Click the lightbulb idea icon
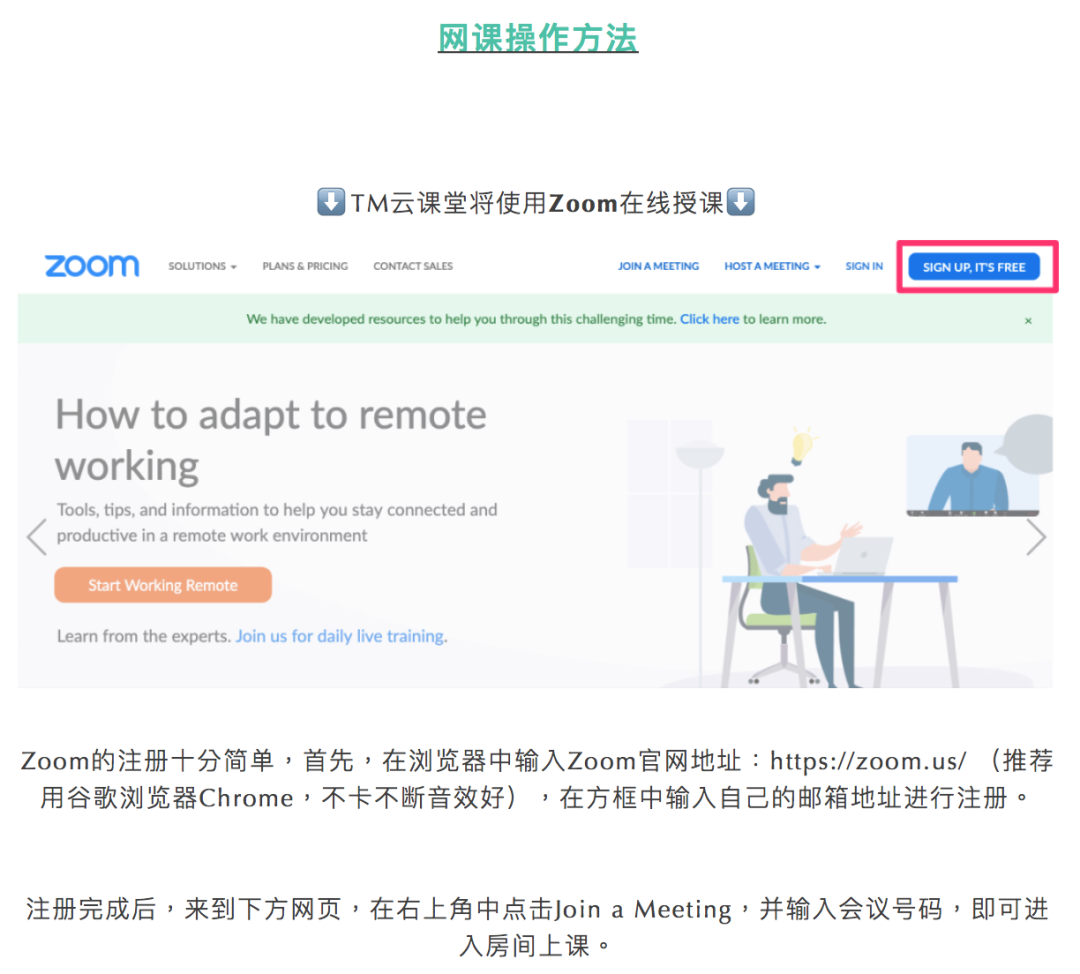1080x974 pixels. pyautogui.click(x=801, y=446)
